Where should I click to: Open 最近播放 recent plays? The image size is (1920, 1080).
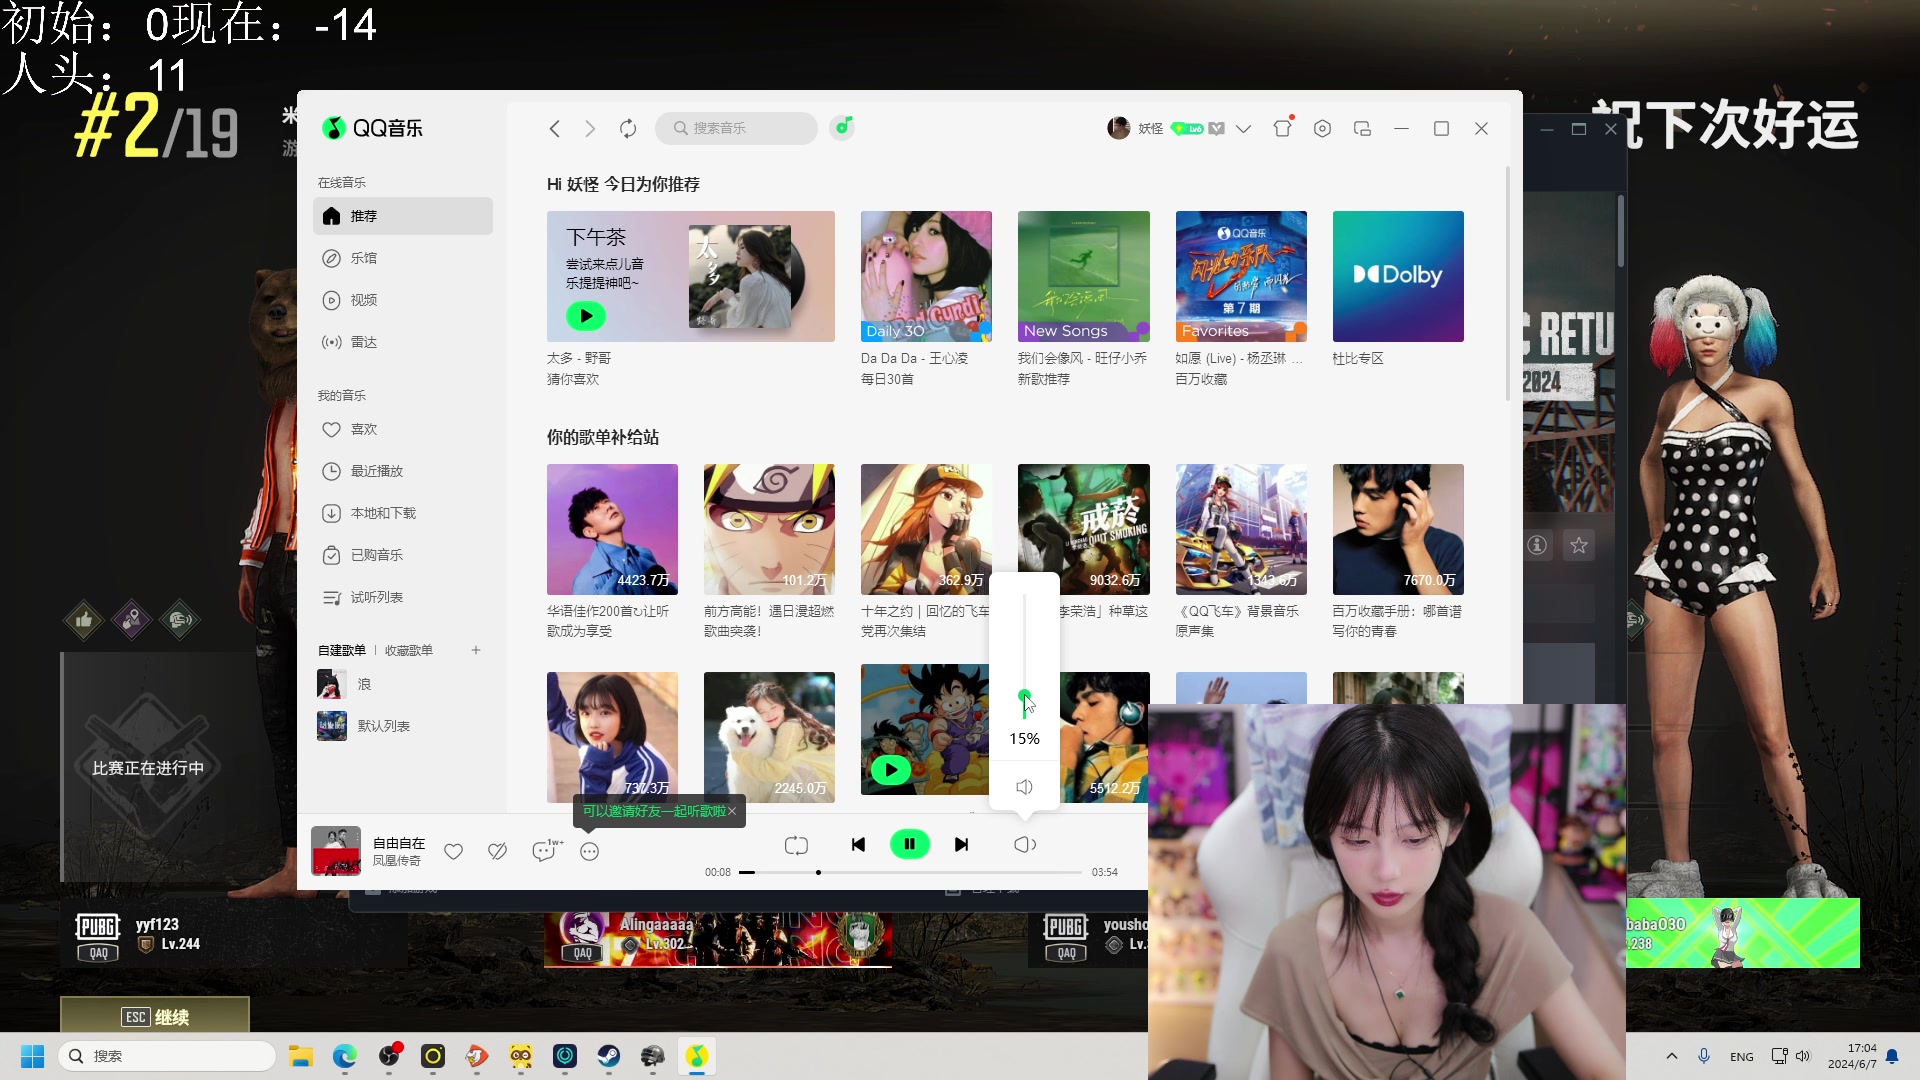tap(403, 471)
